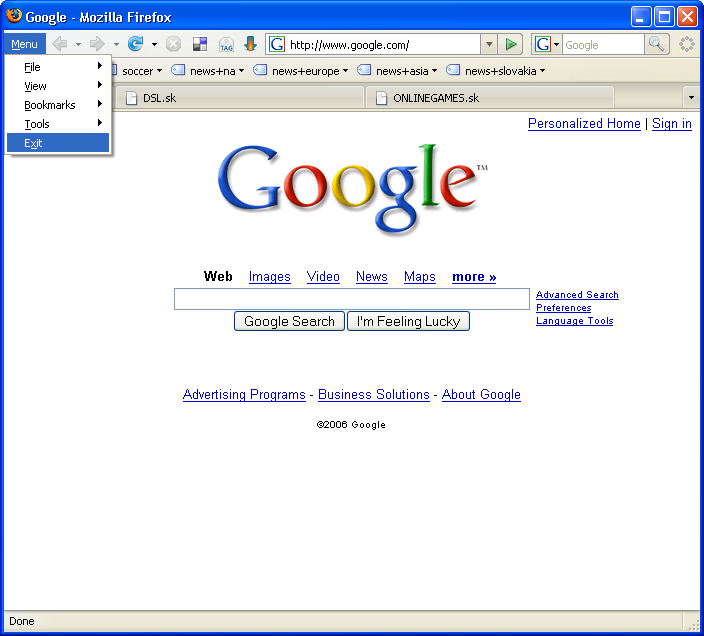Screen dimensions: 704x636
Task: Click the del.icio.us checkered icon
Action: (x=199, y=44)
